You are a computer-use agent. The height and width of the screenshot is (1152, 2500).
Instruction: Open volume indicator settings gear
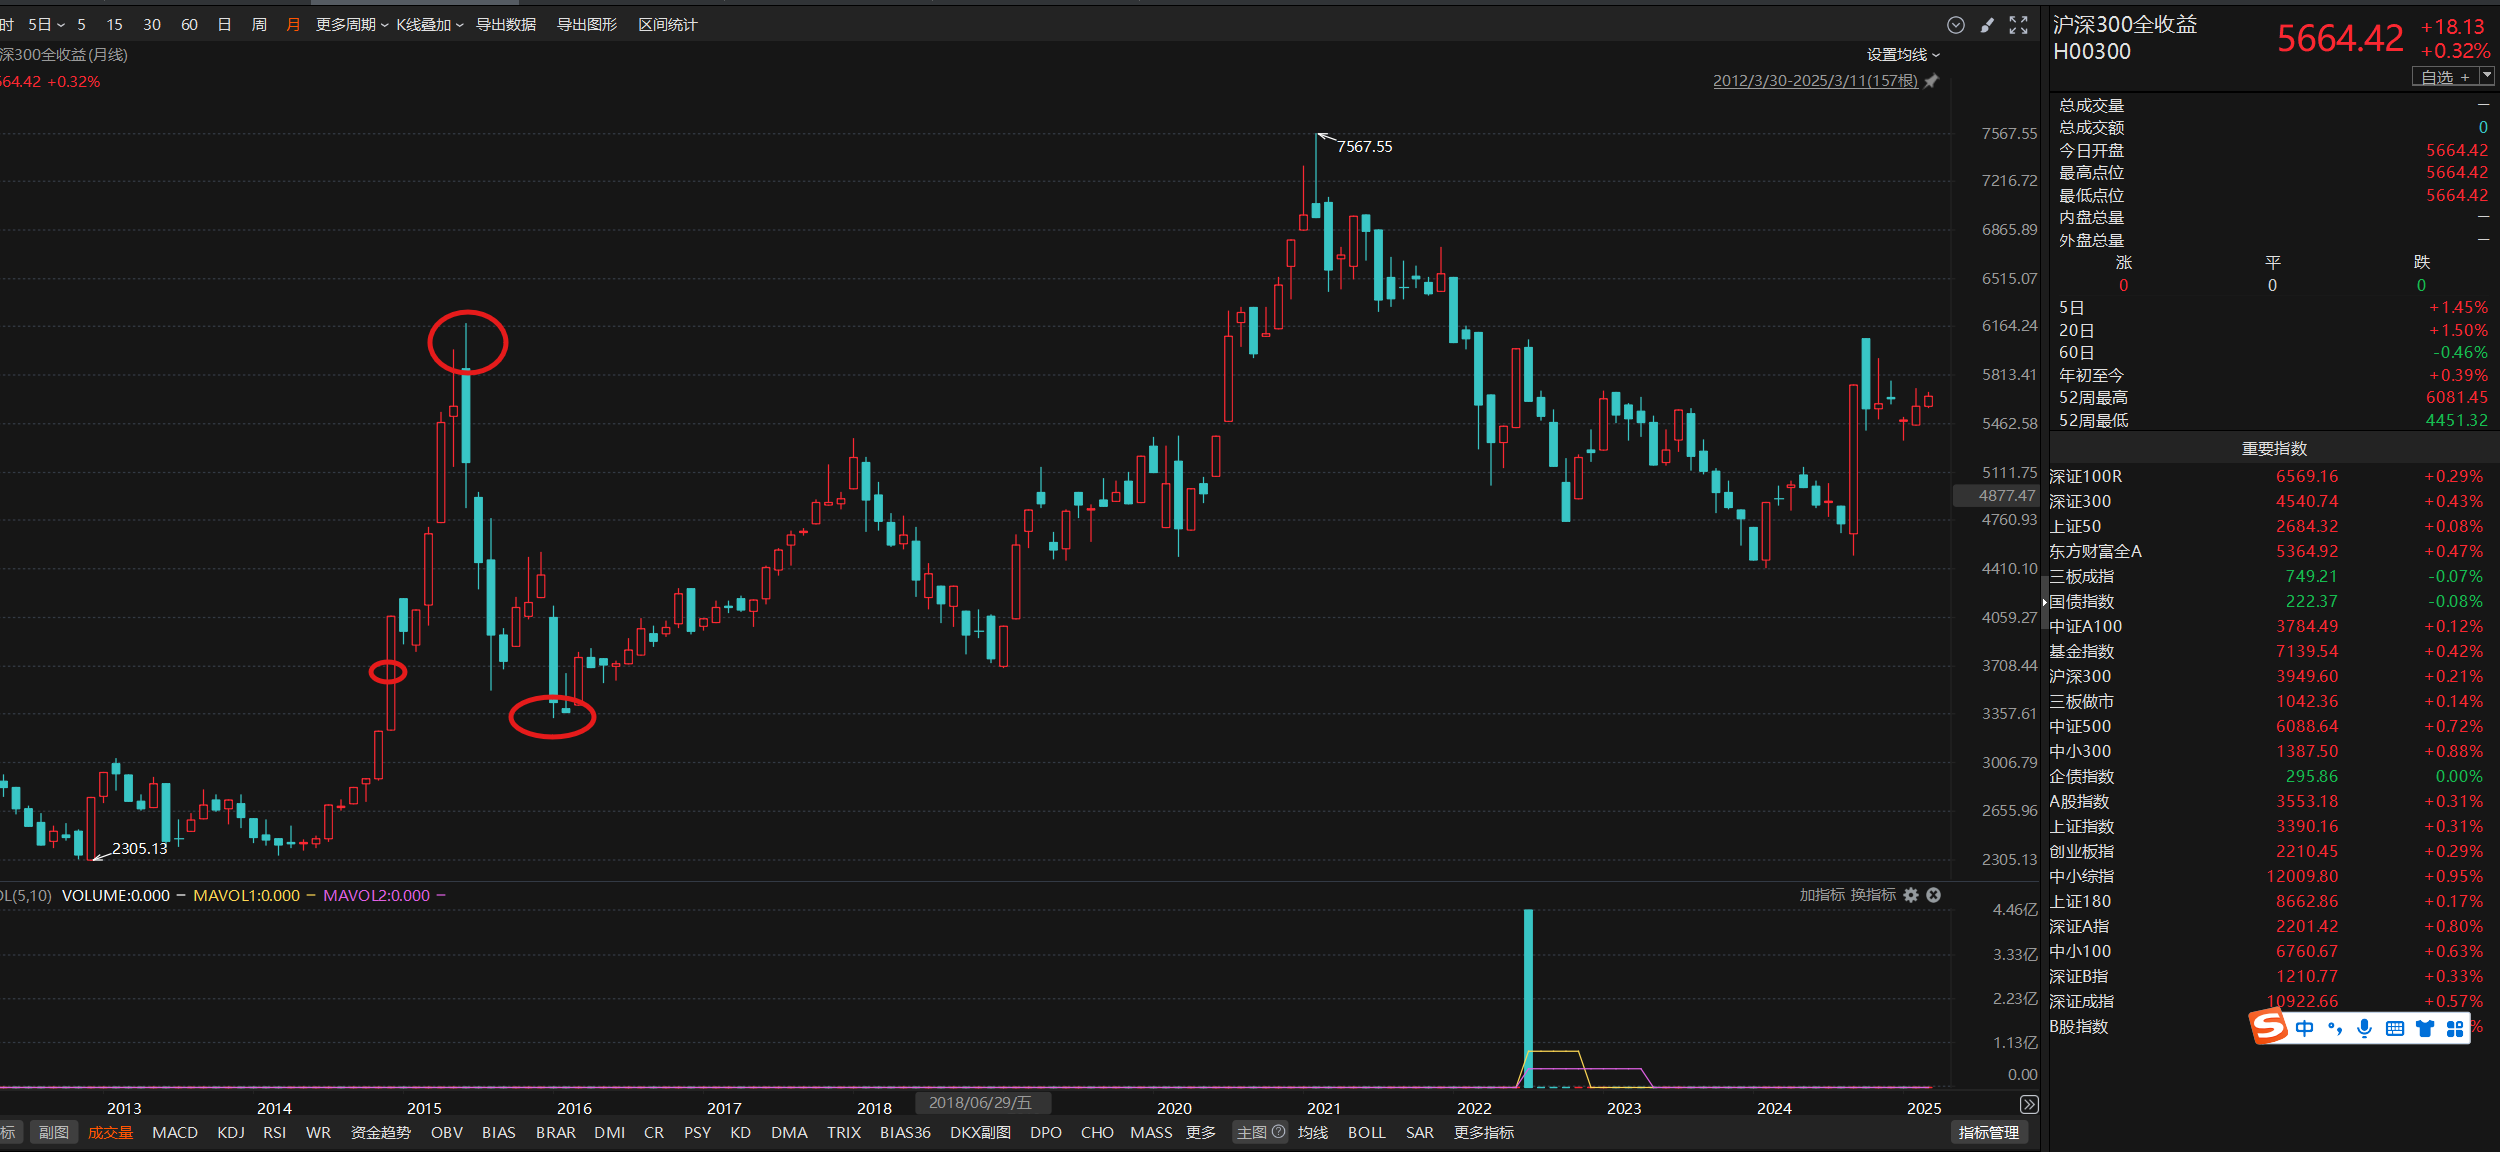coord(1911,895)
